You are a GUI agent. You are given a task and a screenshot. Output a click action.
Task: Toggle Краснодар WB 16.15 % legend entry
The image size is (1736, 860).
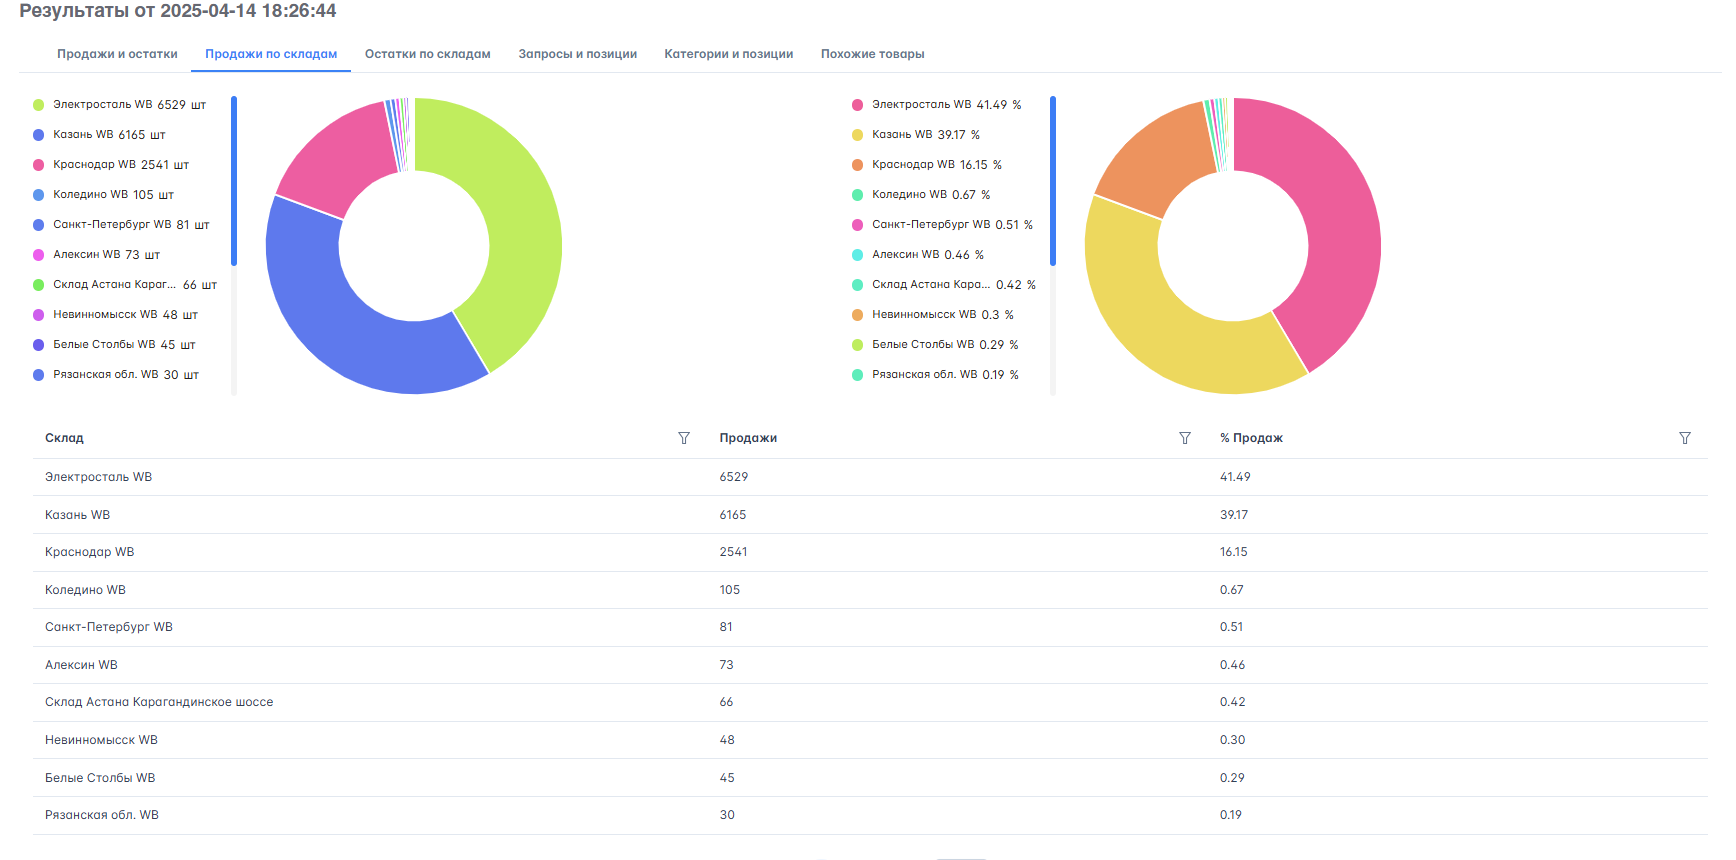tap(935, 165)
